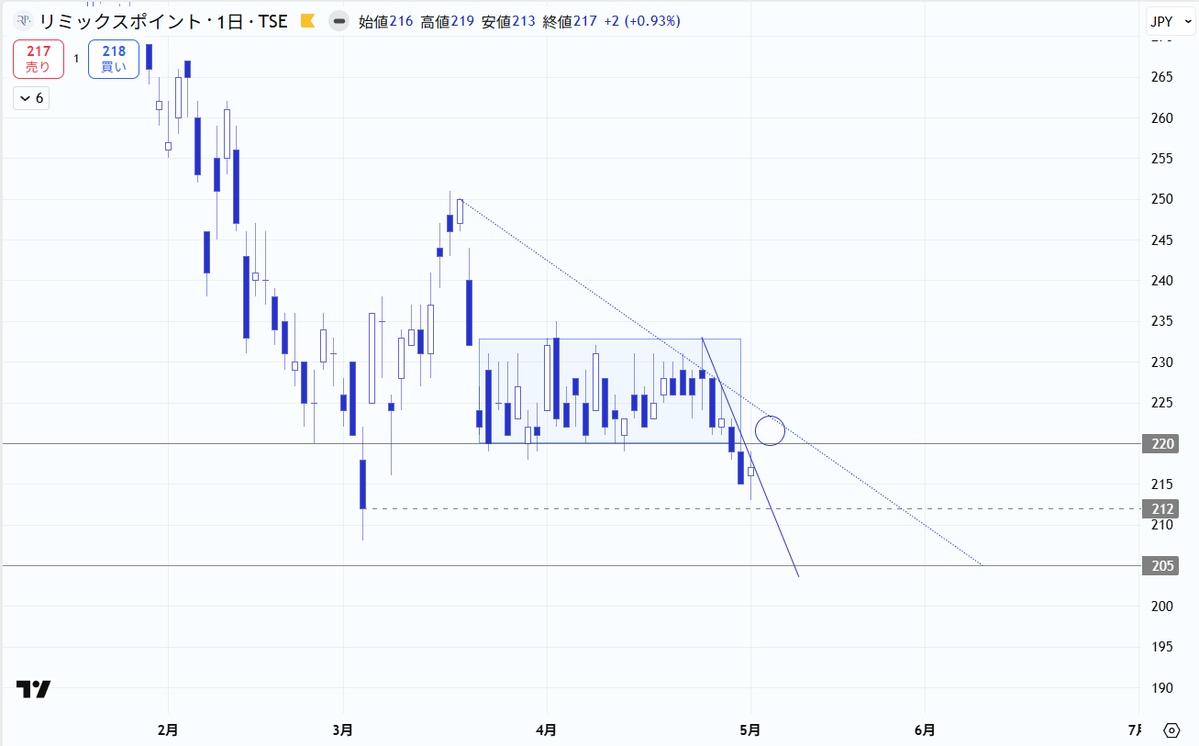
Task: Select the 205 horizontal line price tag
Action: pyautogui.click(x=1160, y=566)
